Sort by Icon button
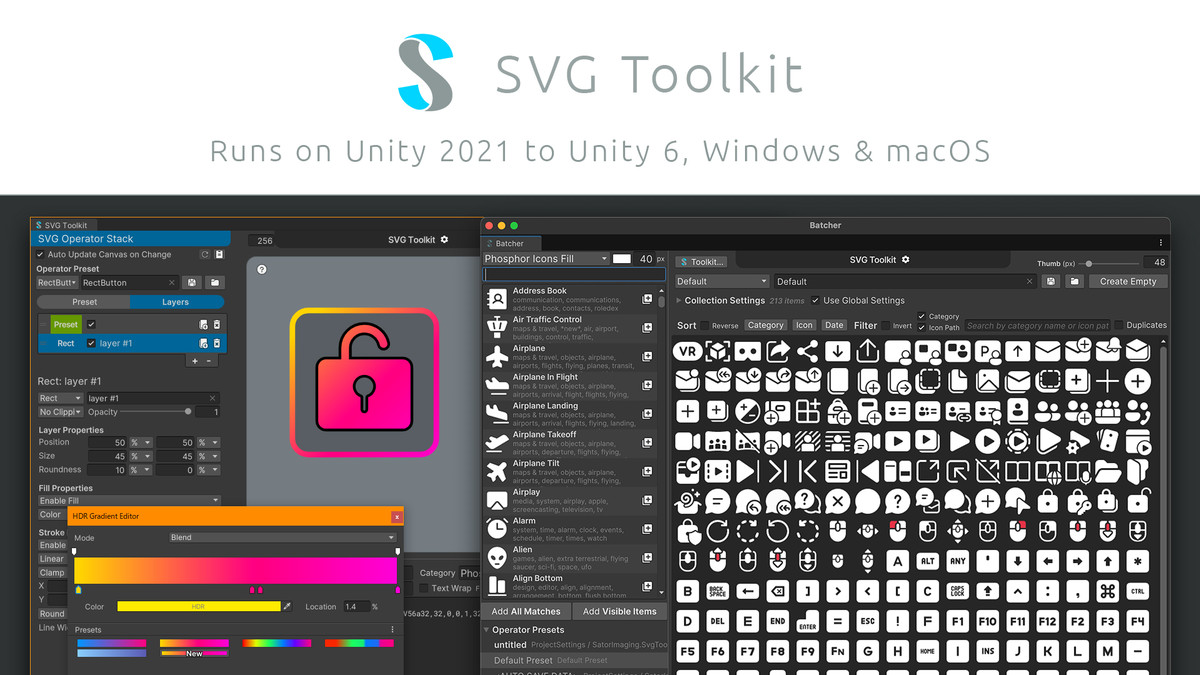The image size is (1200, 675). tap(804, 325)
